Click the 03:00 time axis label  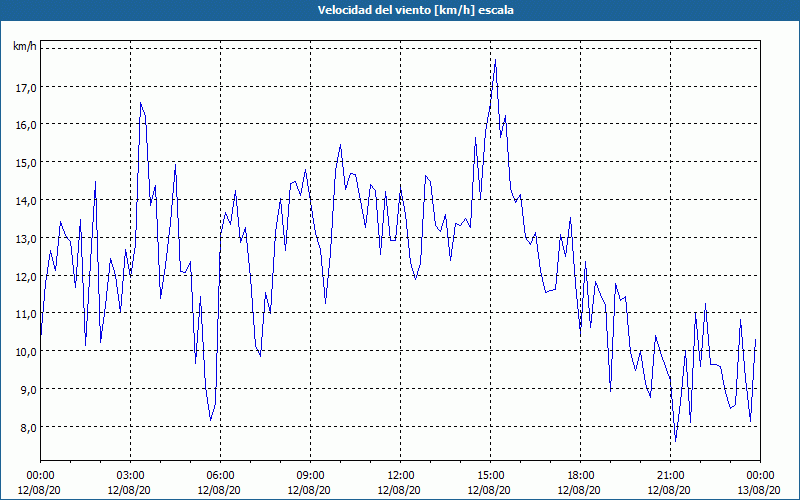(x=130, y=476)
